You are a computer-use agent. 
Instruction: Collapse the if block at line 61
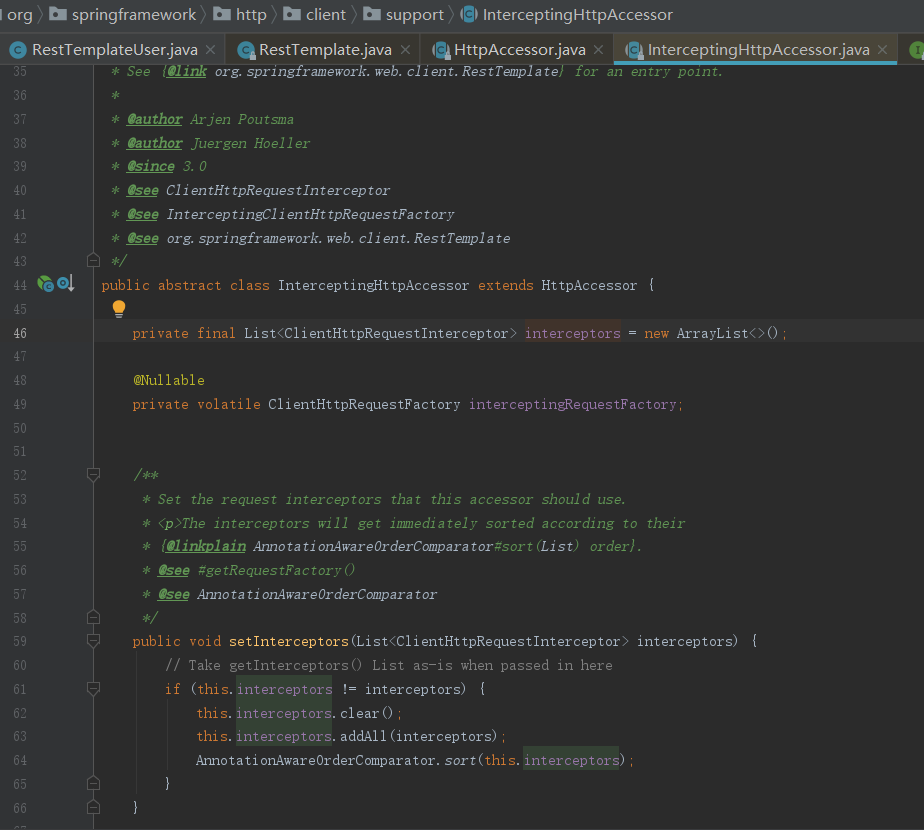(x=93, y=689)
